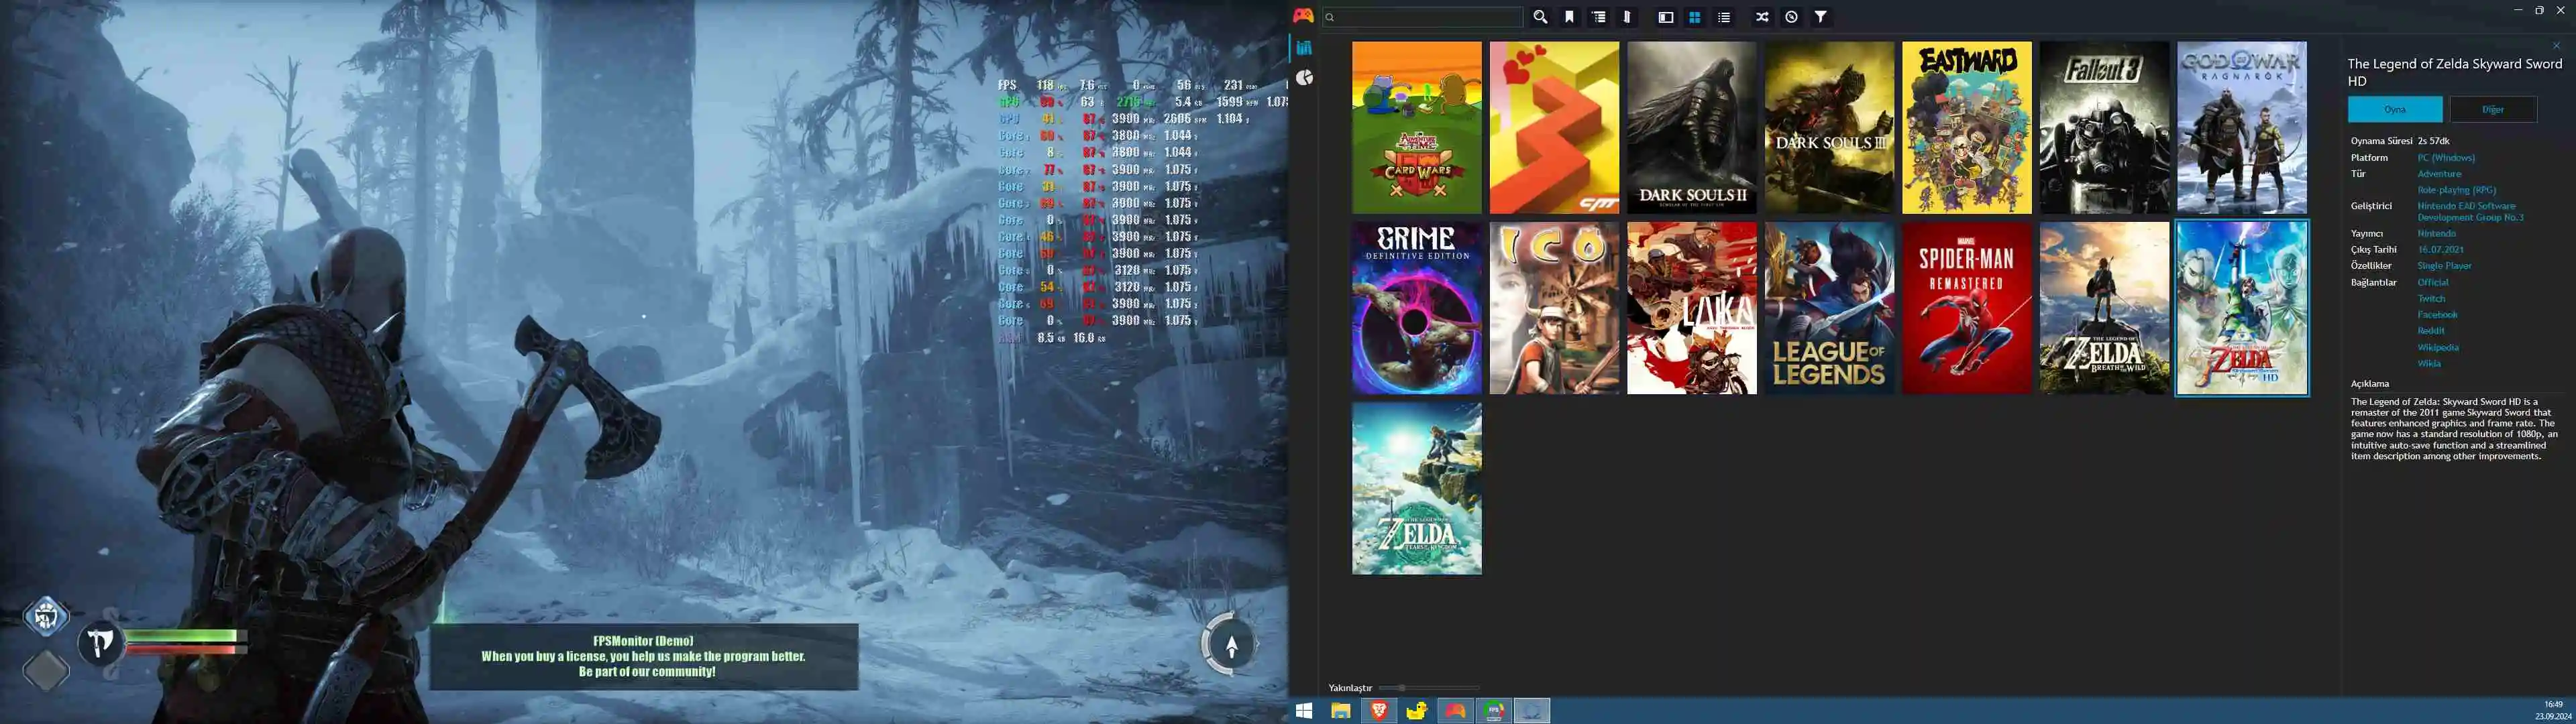The width and height of the screenshot is (2576, 724).
Task: Switch to Playnite on the taskbar
Action: (x=1455, y=711)
